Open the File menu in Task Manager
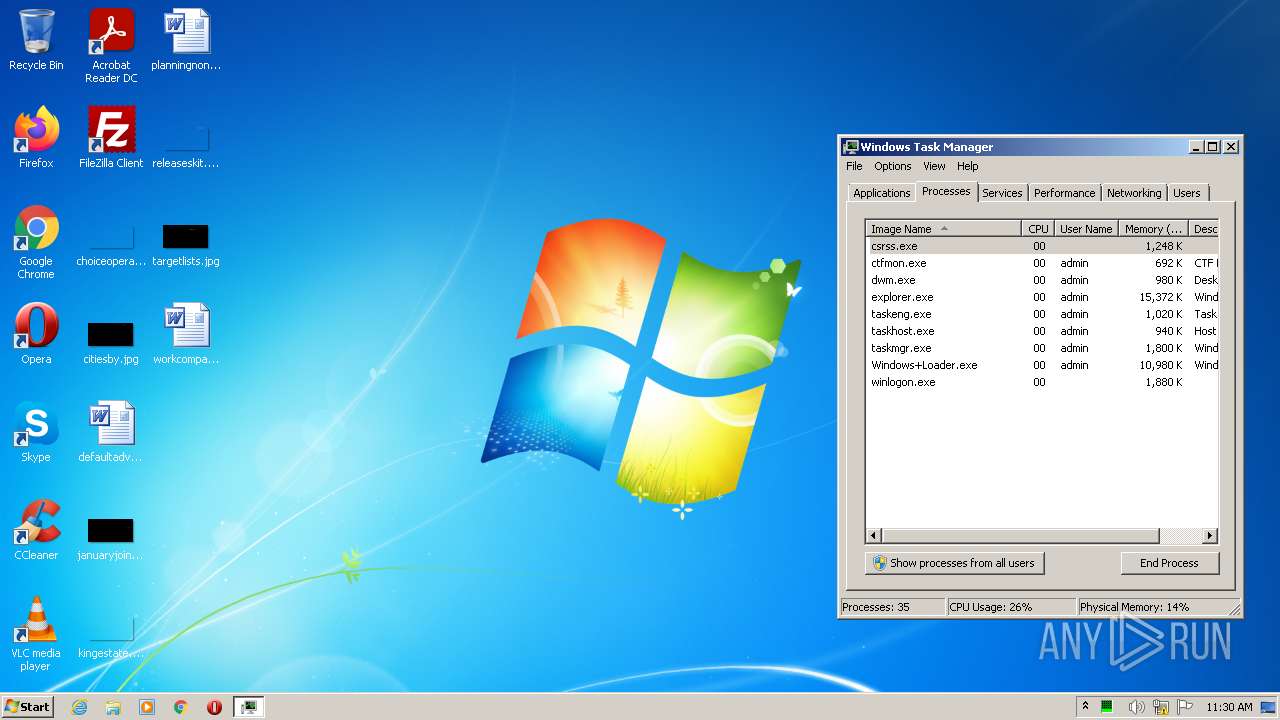1280x720 pixels. pyautogui.click(x=854, y=166)
